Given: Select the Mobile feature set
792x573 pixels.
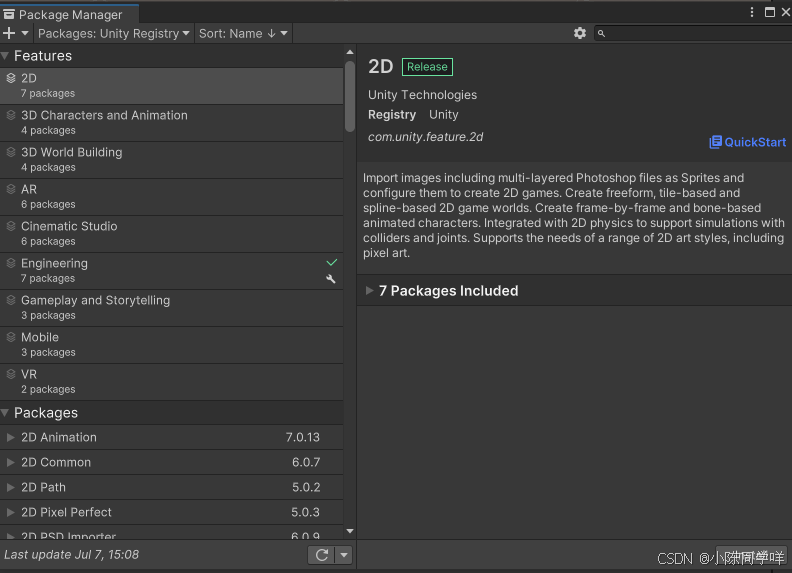Looking at the screenshot, I should (171, 345).
